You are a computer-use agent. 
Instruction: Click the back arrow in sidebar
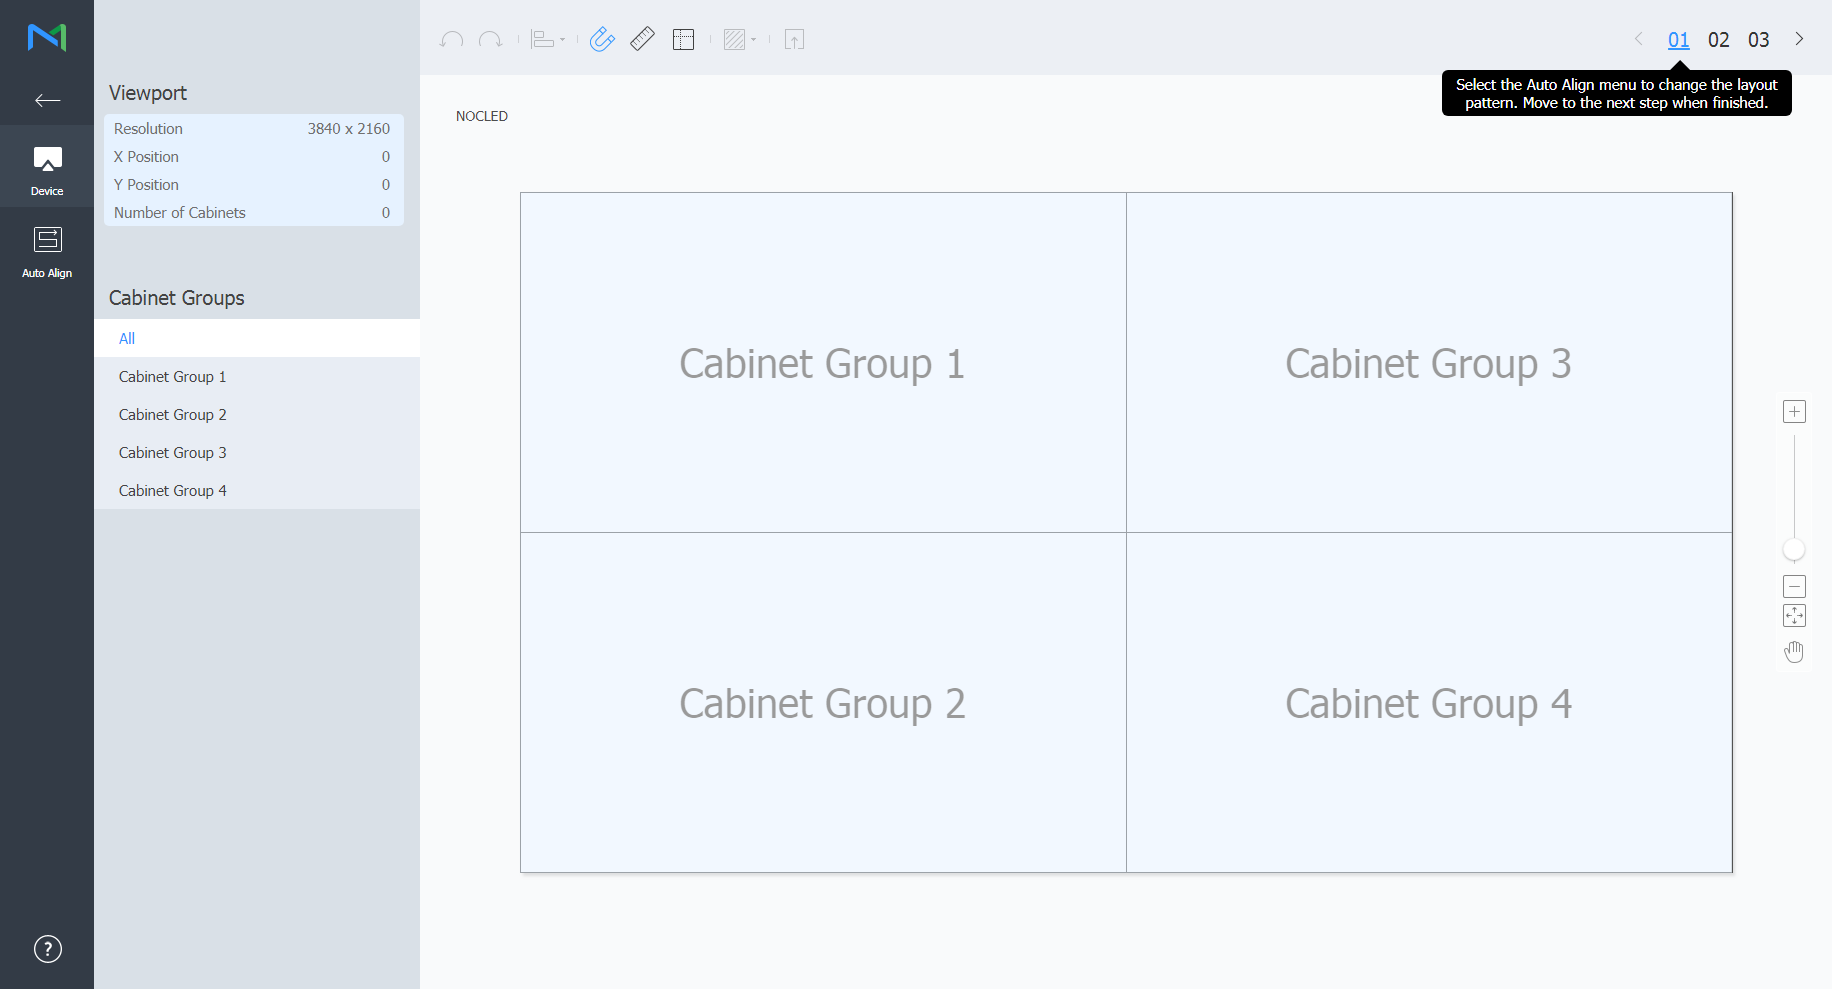pyautogui.click(x=47, y=100)
